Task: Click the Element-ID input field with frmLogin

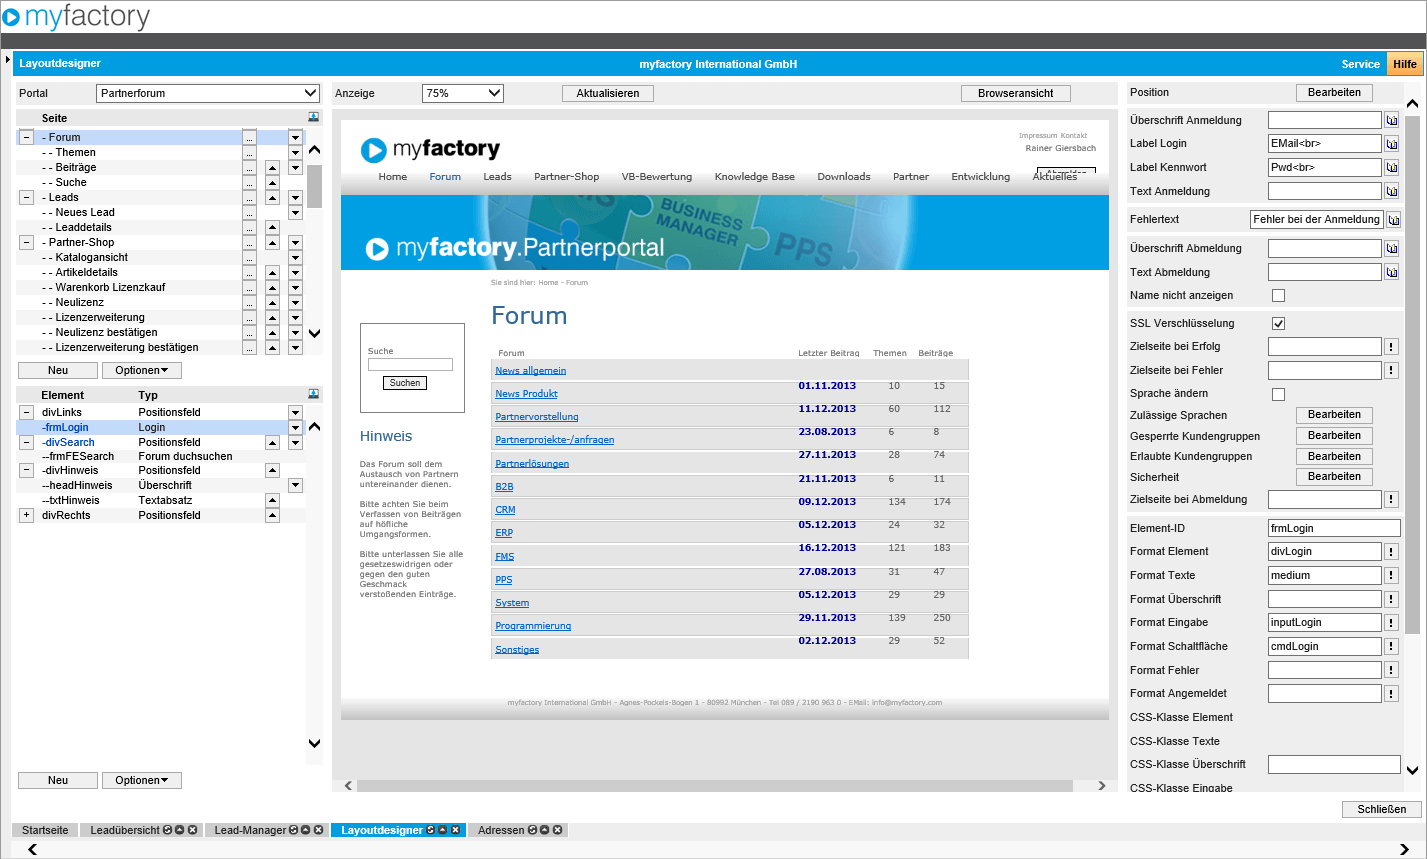Action: pyautogui.click(x=1334, y=528)
